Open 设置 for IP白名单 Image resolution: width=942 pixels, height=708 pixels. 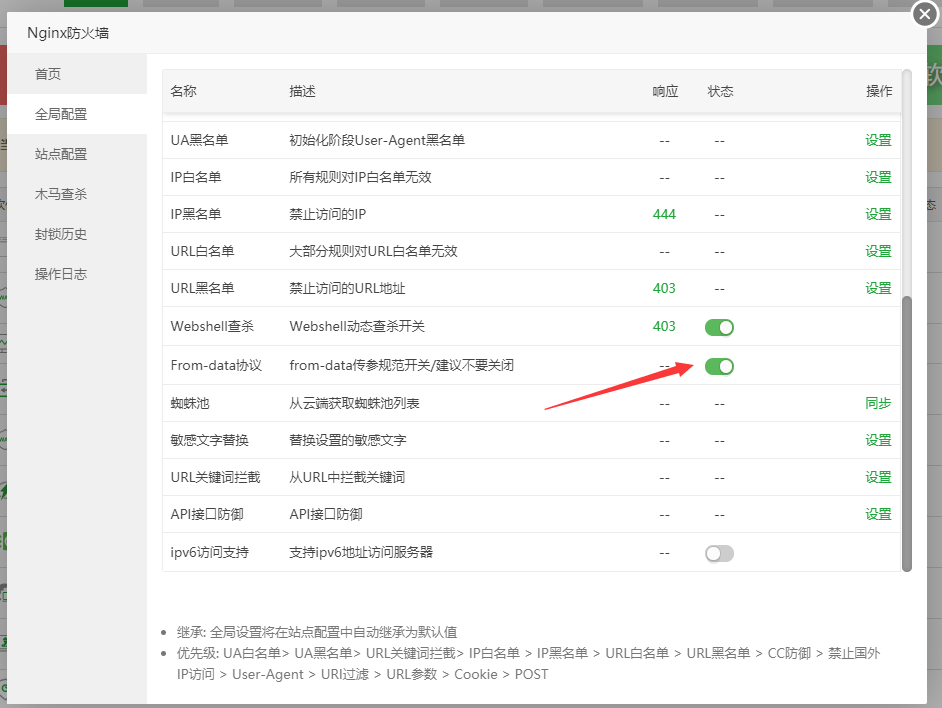pyautogui.click(x=878, y=177)
